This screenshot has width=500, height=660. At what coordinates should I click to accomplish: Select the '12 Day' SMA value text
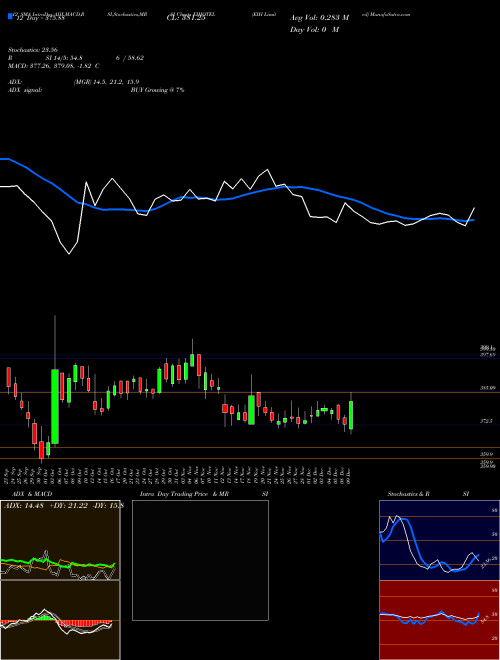coord(40,18)
